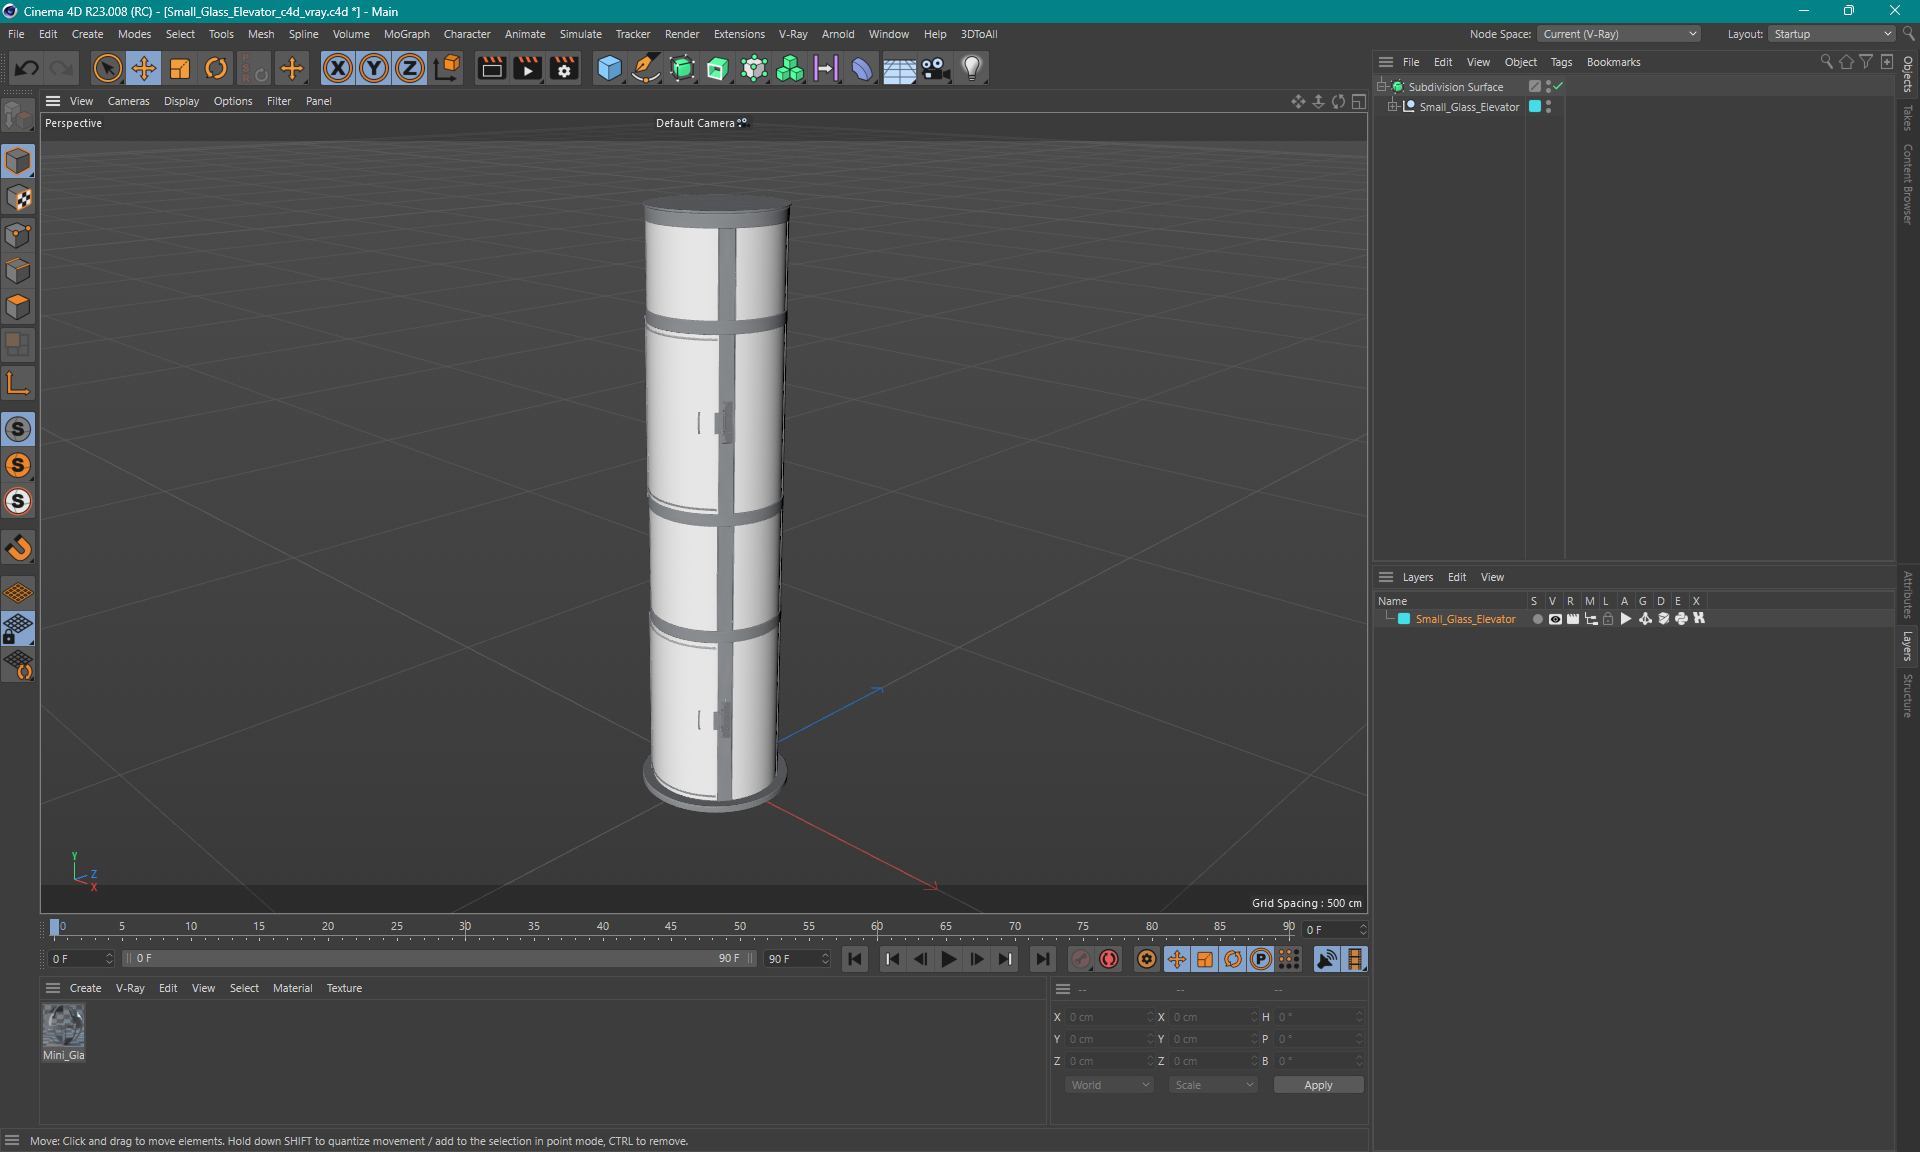Enable Axis mode L icon
Image resolution: width=1920 pixels, height=1152 pixels.
click(x=18, y=383)
